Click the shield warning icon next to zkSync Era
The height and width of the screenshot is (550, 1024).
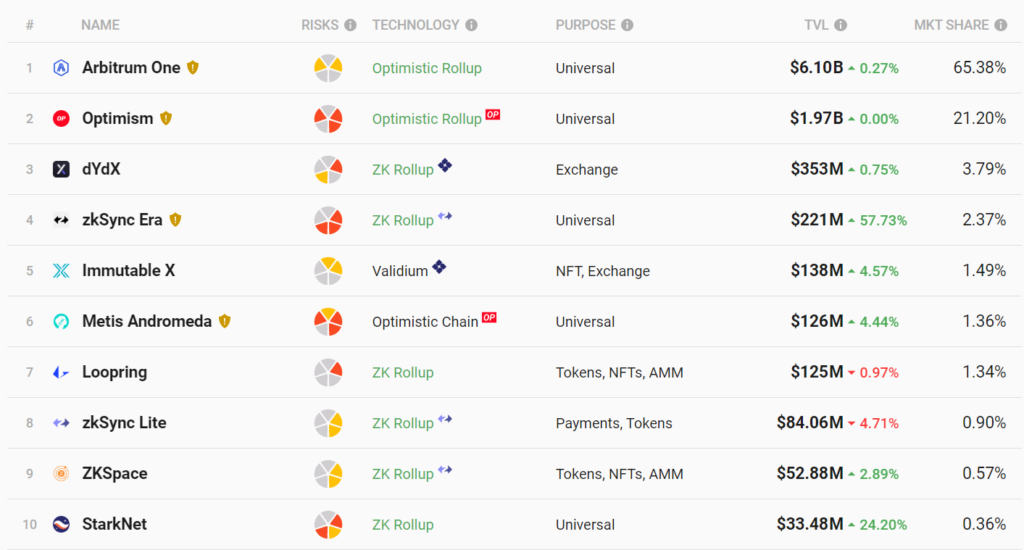(175, 219)
